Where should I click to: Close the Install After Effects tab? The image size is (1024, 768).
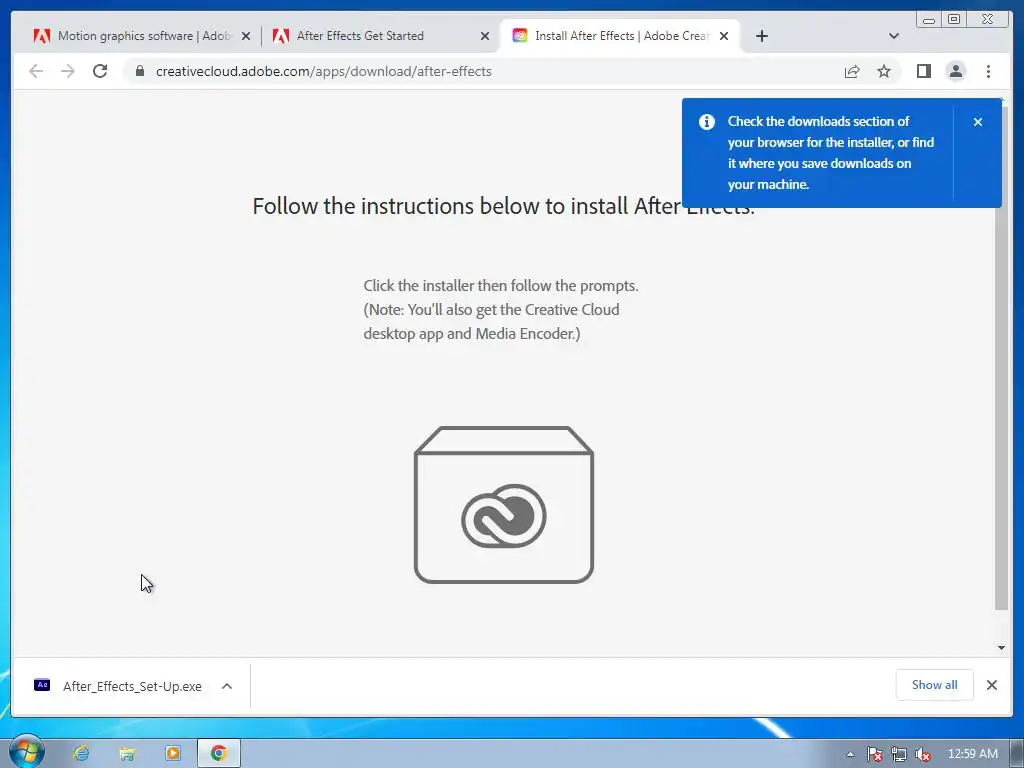point(724,37)
